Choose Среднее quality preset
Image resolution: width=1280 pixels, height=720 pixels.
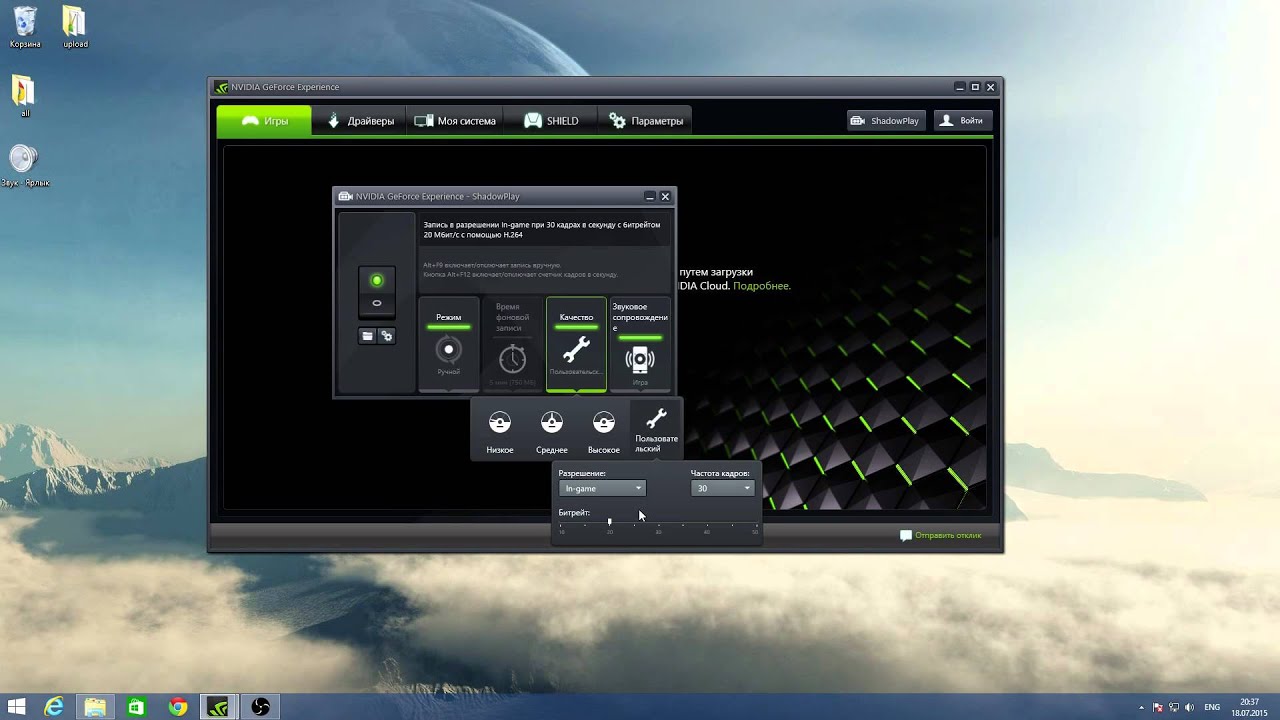pos(552,432)
